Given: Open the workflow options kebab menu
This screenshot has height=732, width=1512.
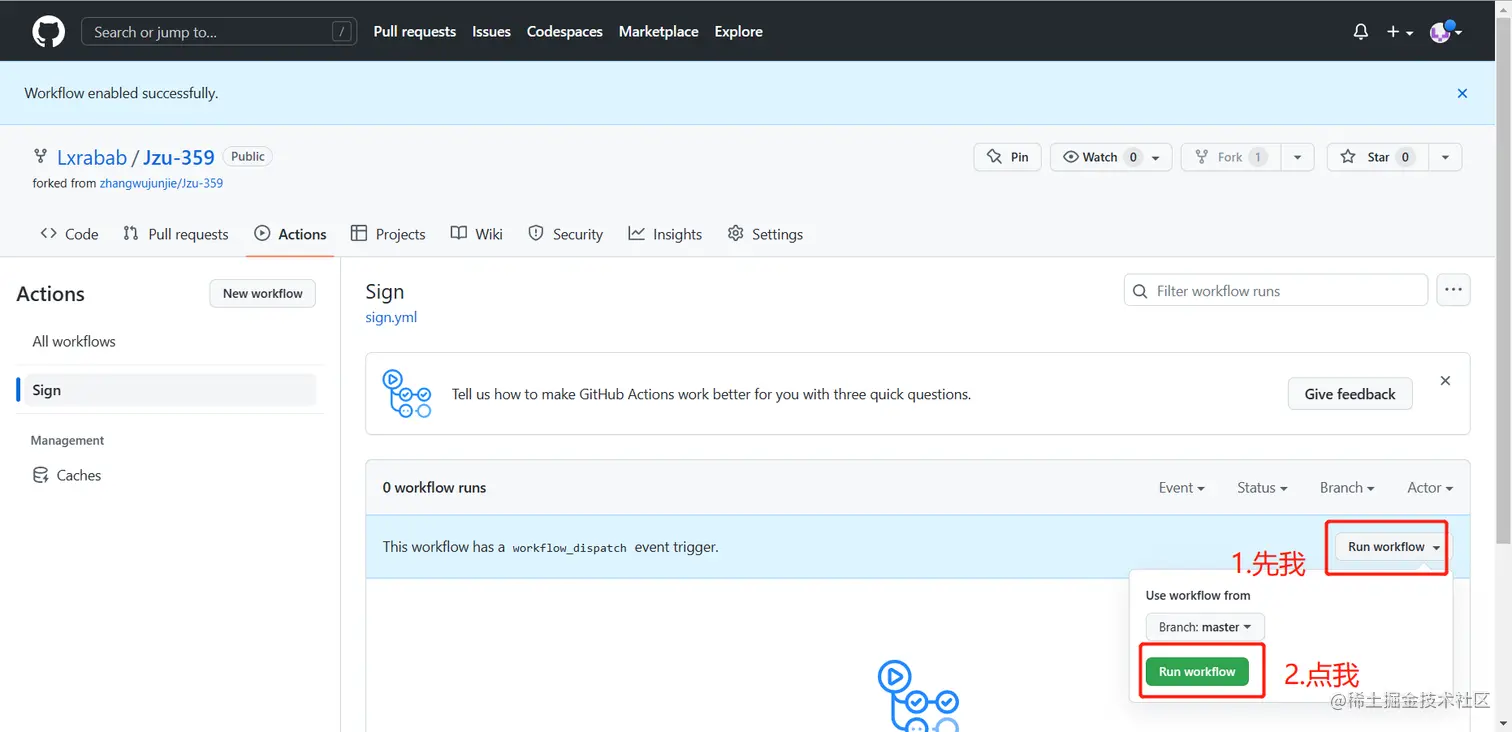Looking at the screenshot, I should click(x=1453, y=291).
